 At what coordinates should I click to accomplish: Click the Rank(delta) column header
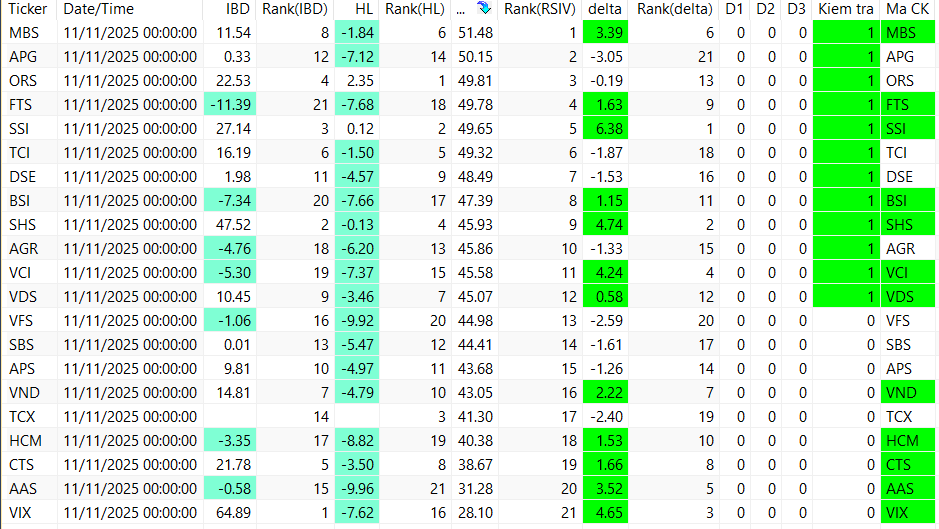pos(674,9)
